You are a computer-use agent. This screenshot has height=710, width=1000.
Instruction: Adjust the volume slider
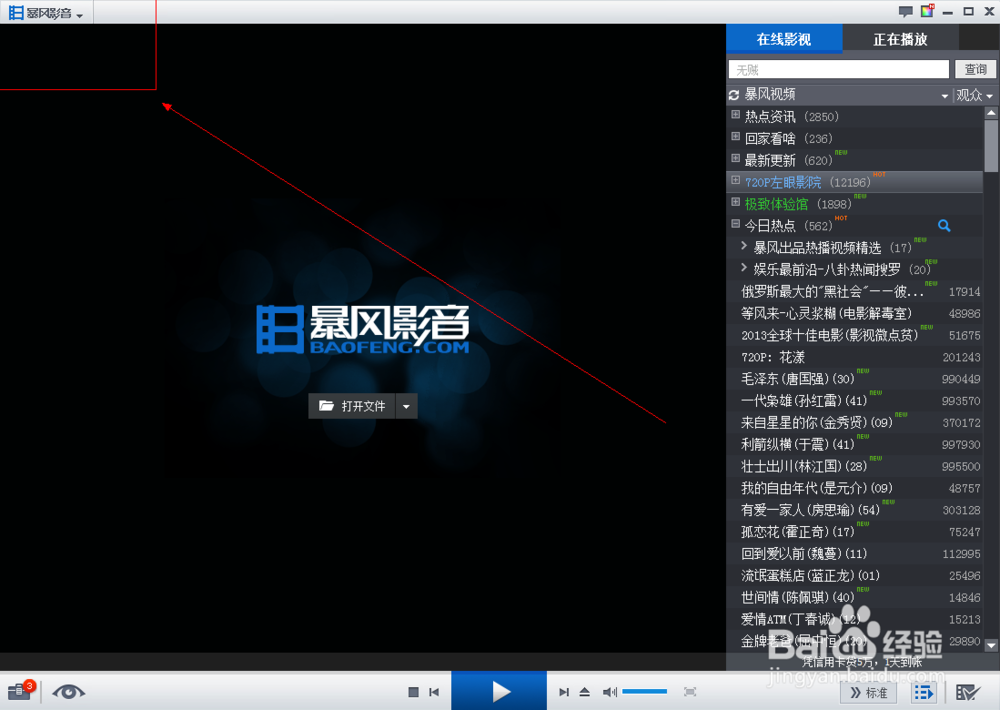(x=644, y=692)
